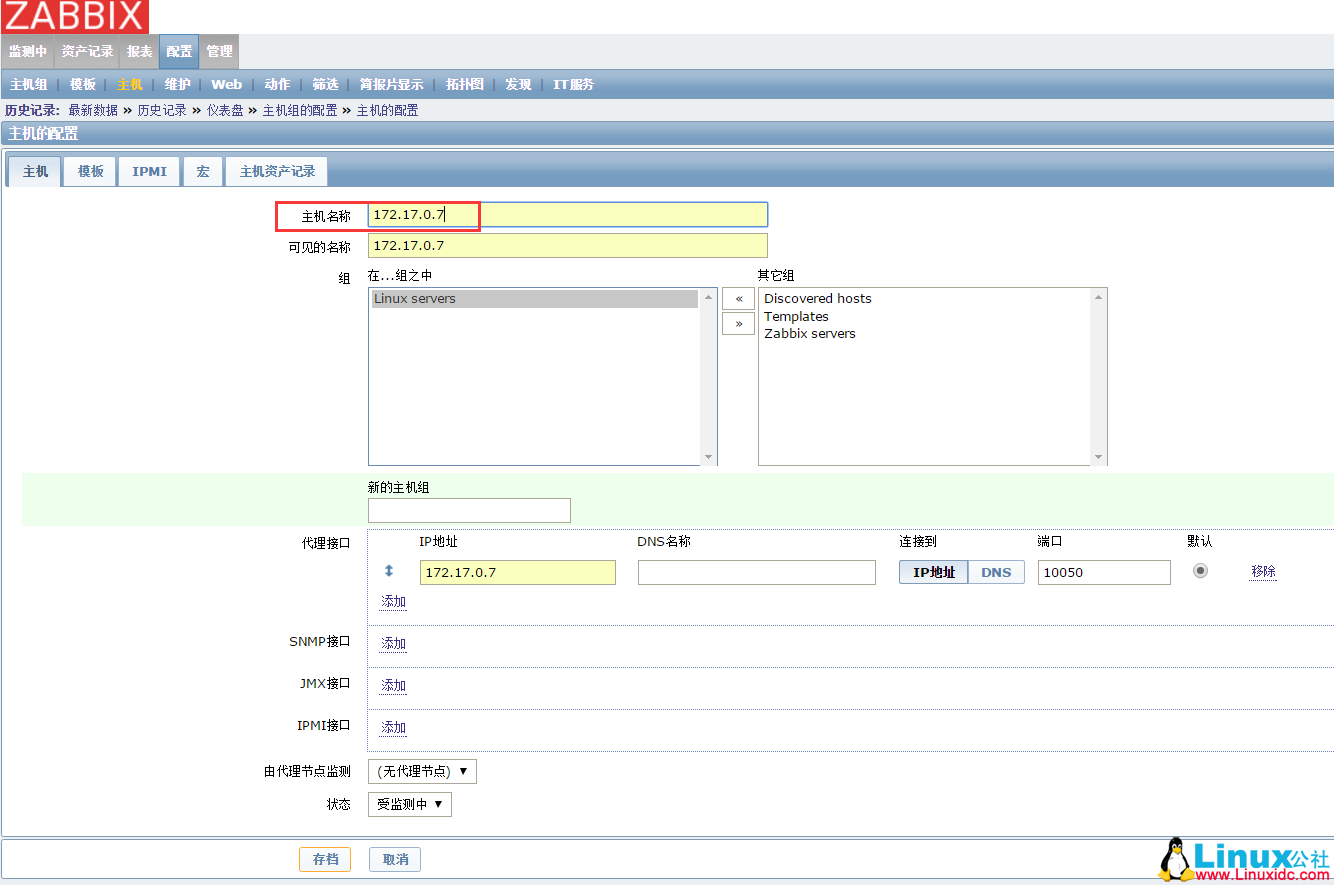
Task: Click the « arrow between the group lists
Action: pyautogui.click(x=738, y=298)
